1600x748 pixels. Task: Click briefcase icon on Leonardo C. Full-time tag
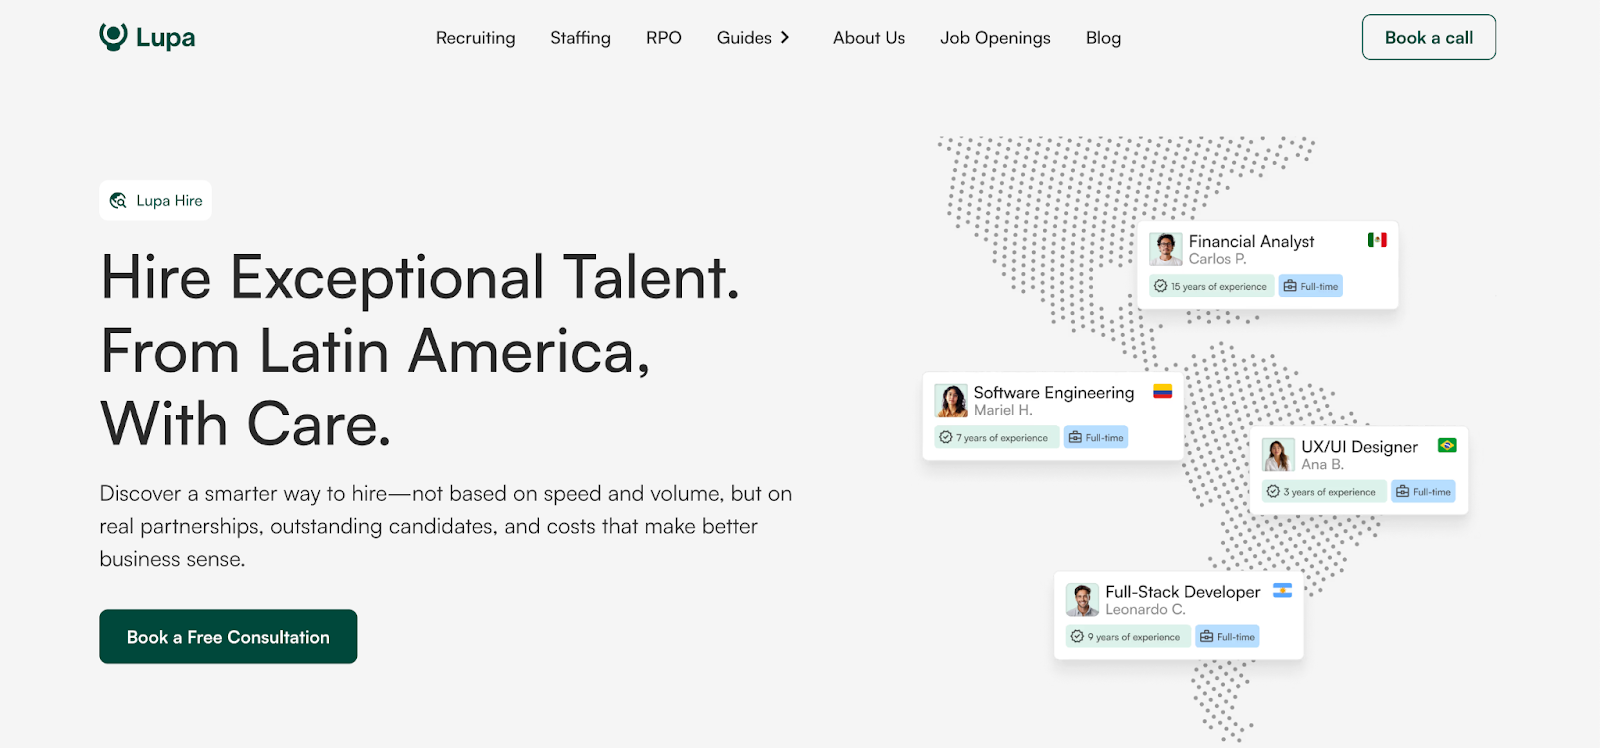pos(1206,636)
